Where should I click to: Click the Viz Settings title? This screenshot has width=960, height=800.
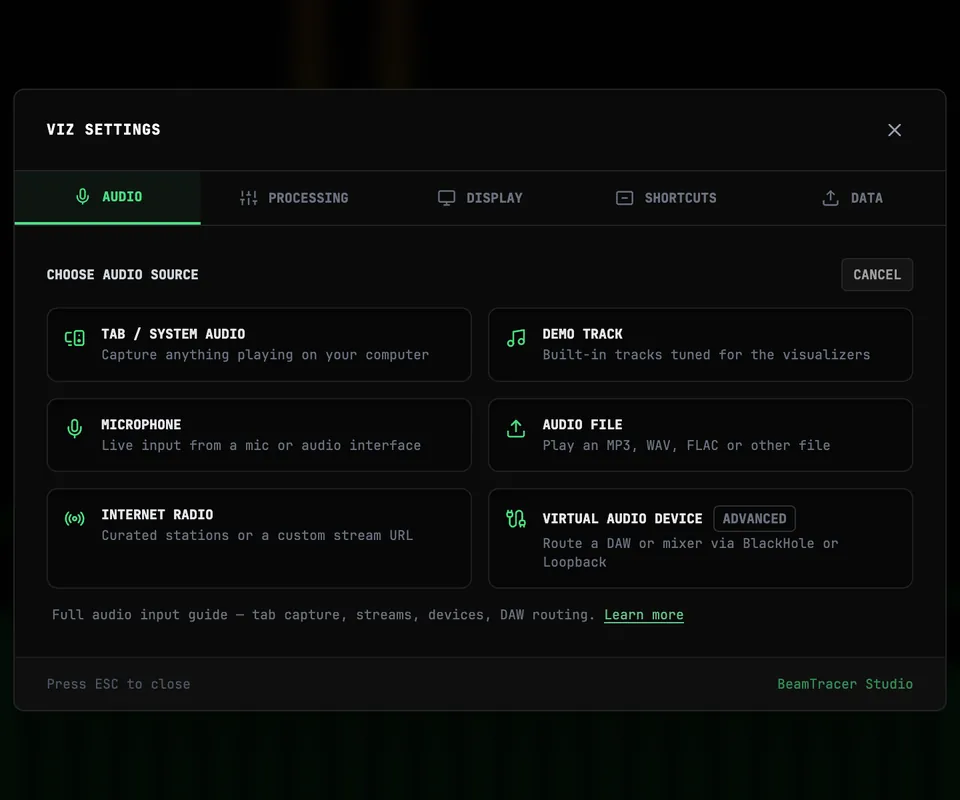coord(103,130)
